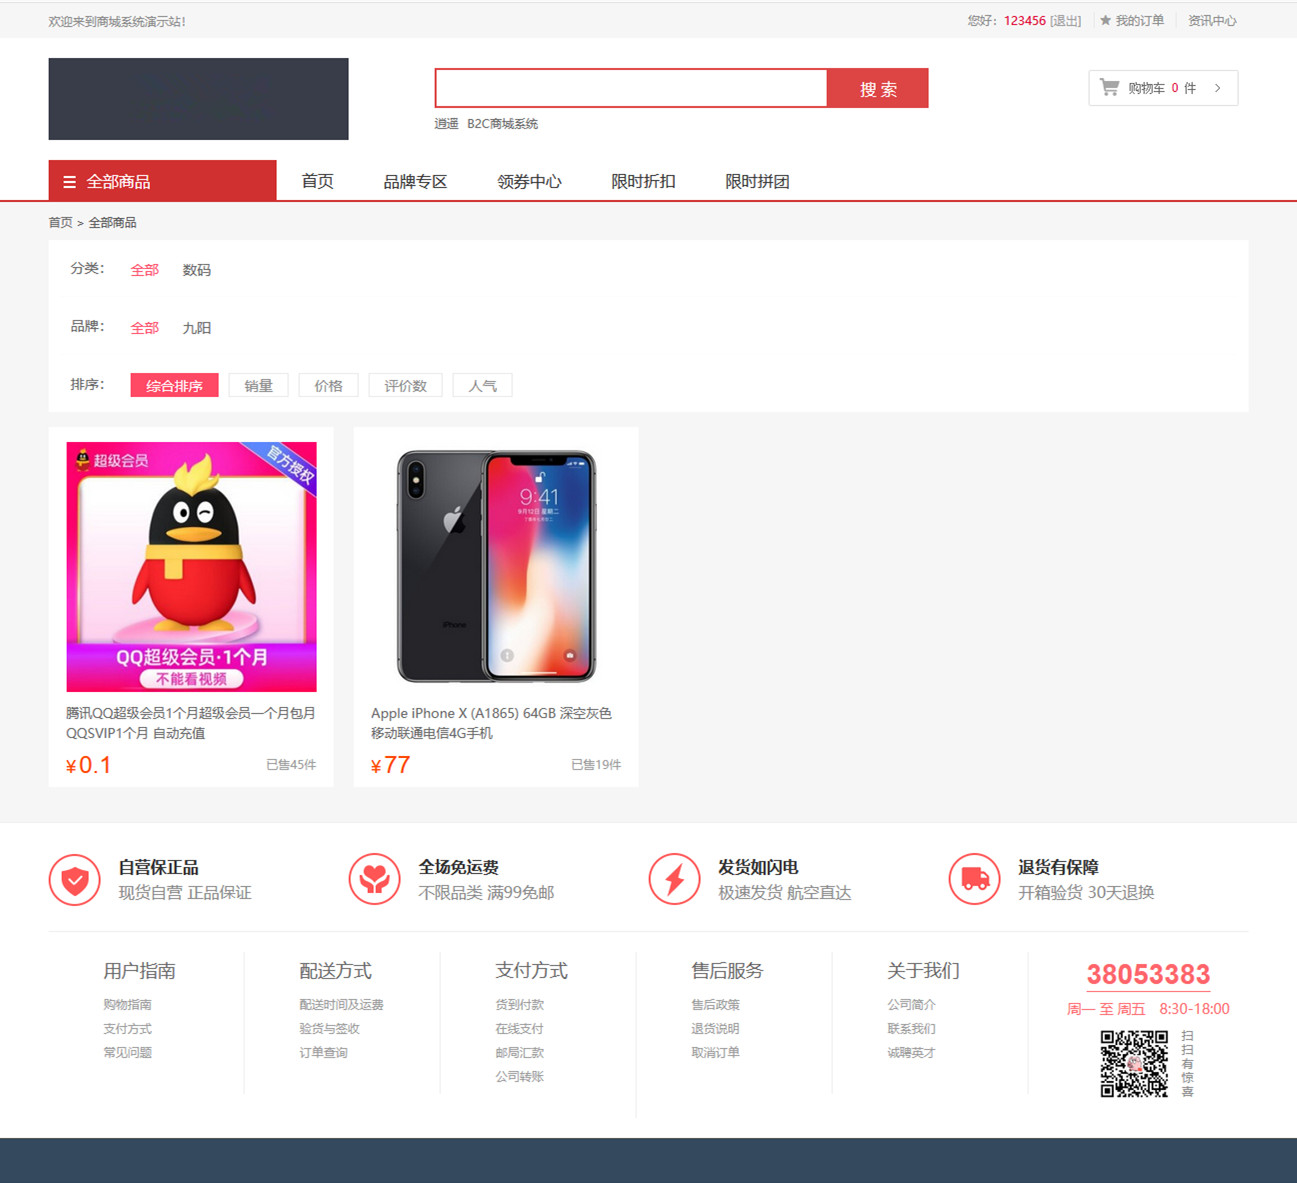Click the shopping cart icon

tap(1109, 87)
